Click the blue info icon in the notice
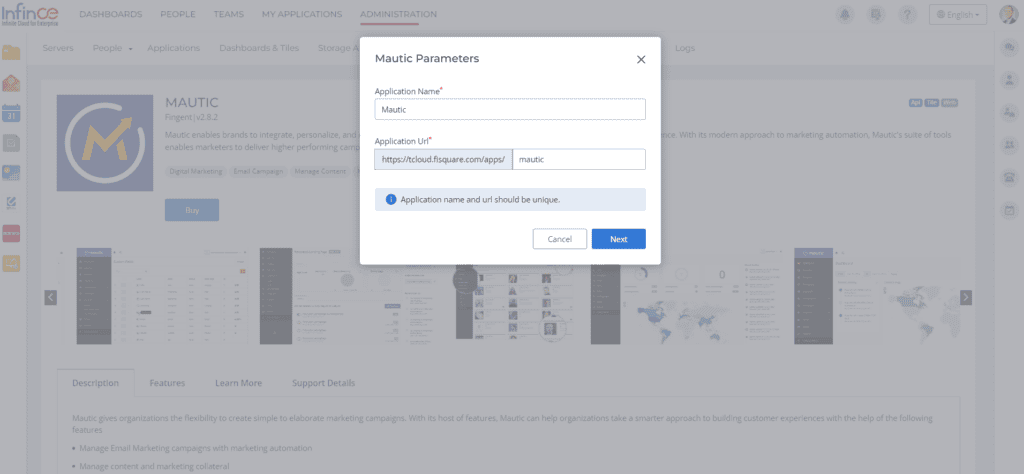The width and height of the screenshot is (1024, 474). pos(391,200)
